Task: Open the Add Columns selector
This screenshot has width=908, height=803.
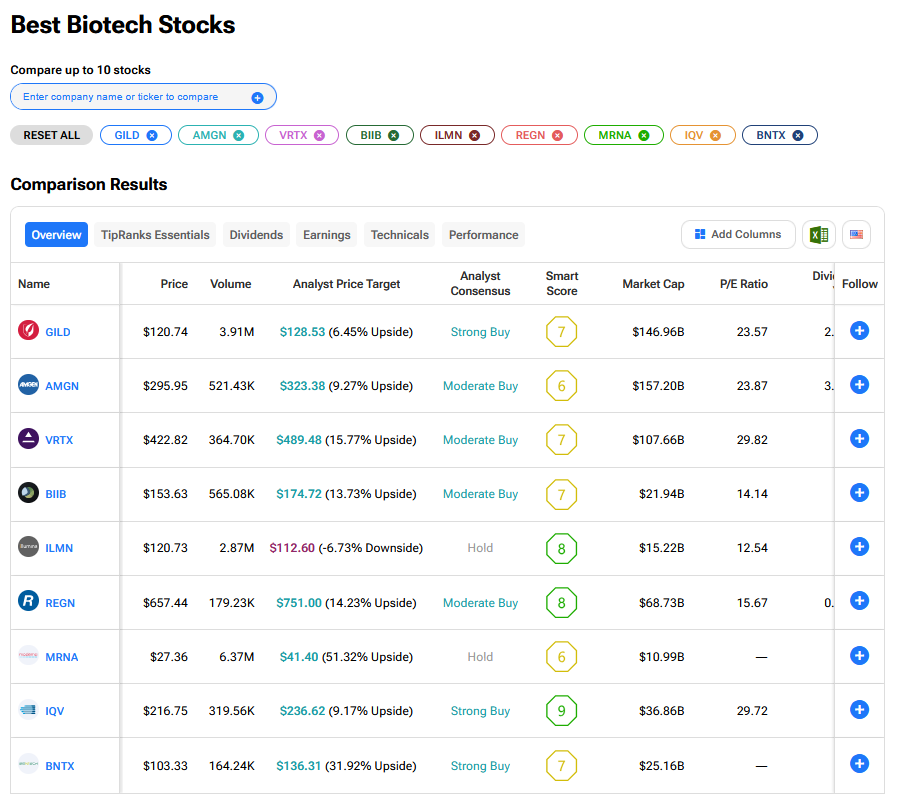Action: click(738, 235)
